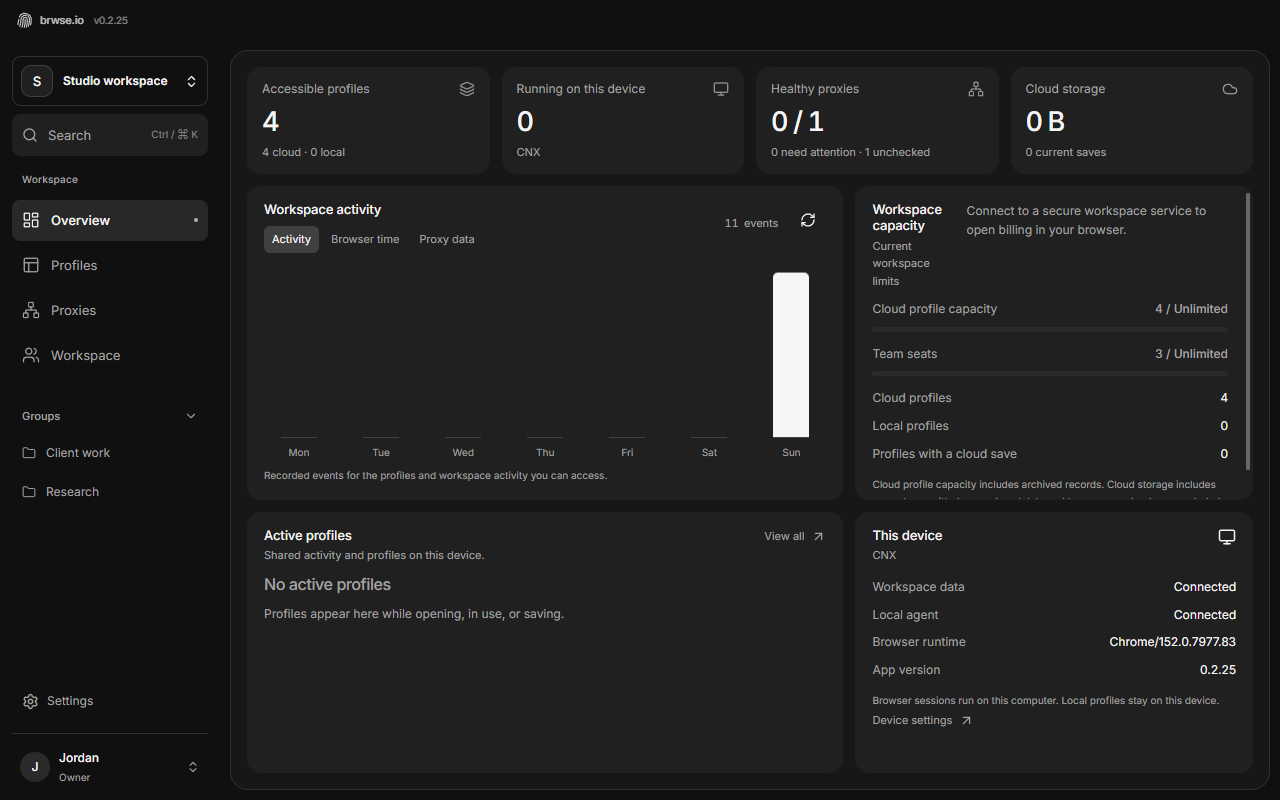Click the v0.2.25 version label in header

point(111,20)
